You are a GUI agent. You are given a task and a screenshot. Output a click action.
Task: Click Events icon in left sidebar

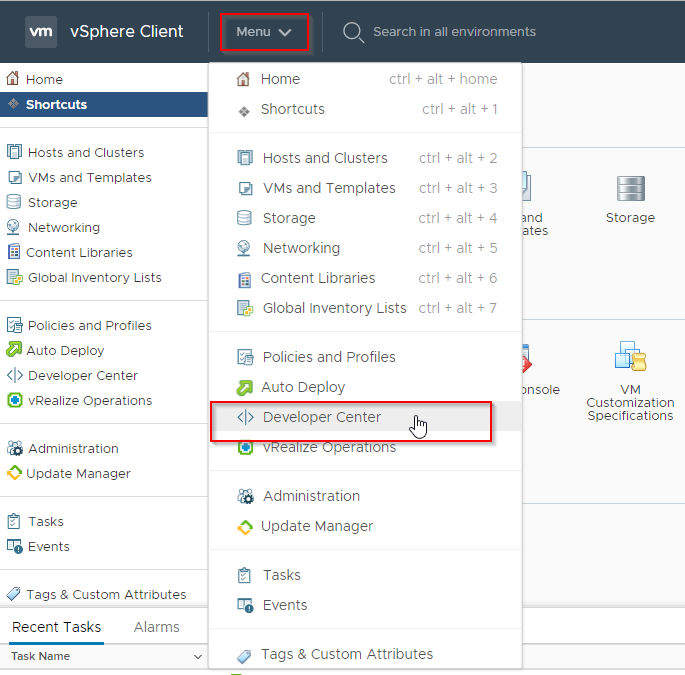coord(15,547)
